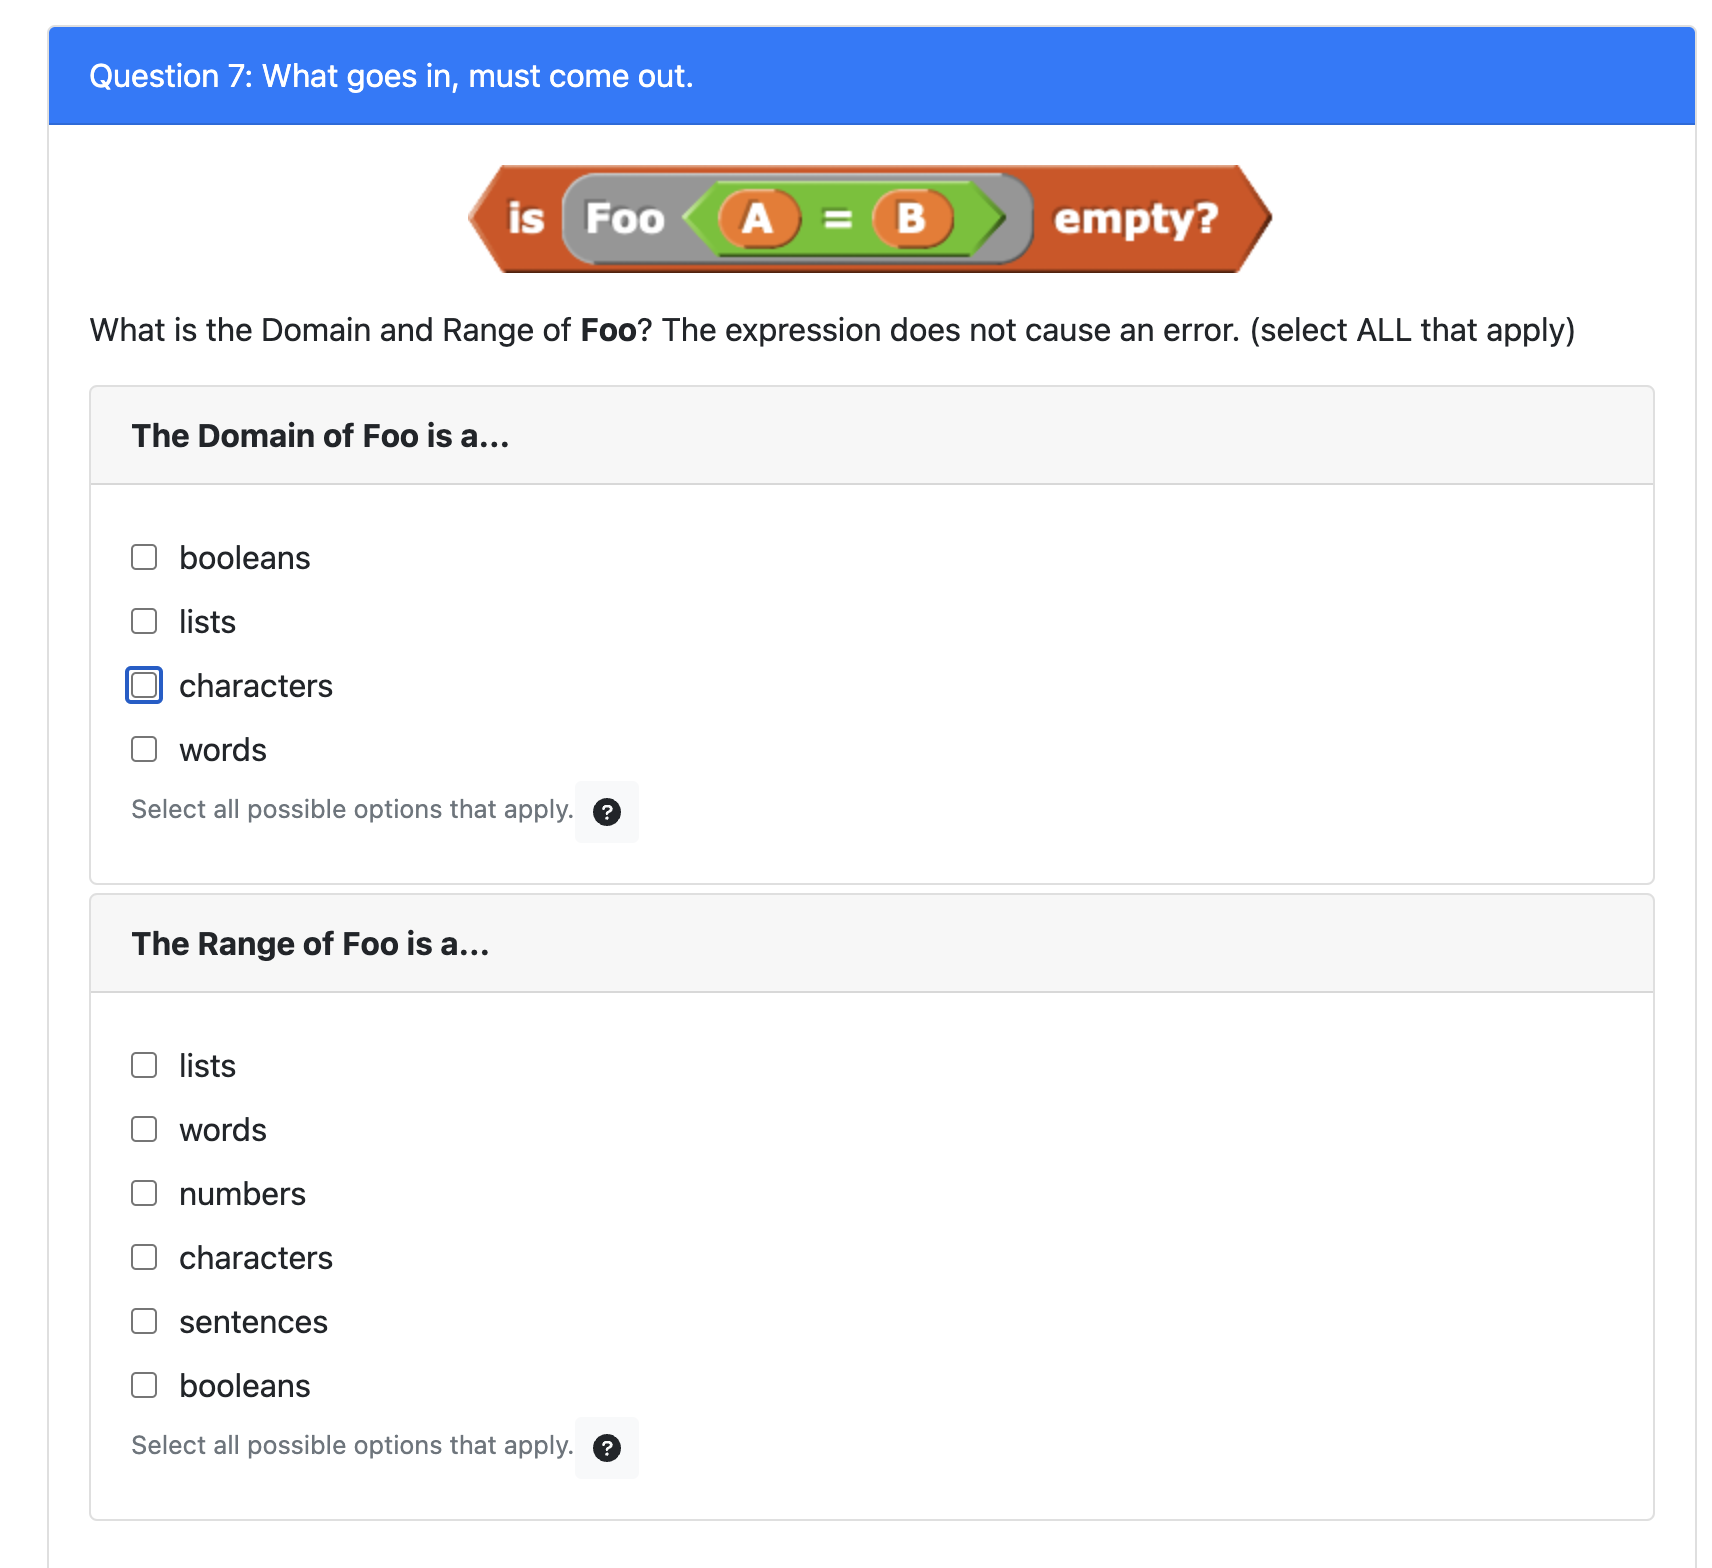1712x1568 pixels.
Task: Select the Range 'words' checkbox
Action: click(144, 1129)
